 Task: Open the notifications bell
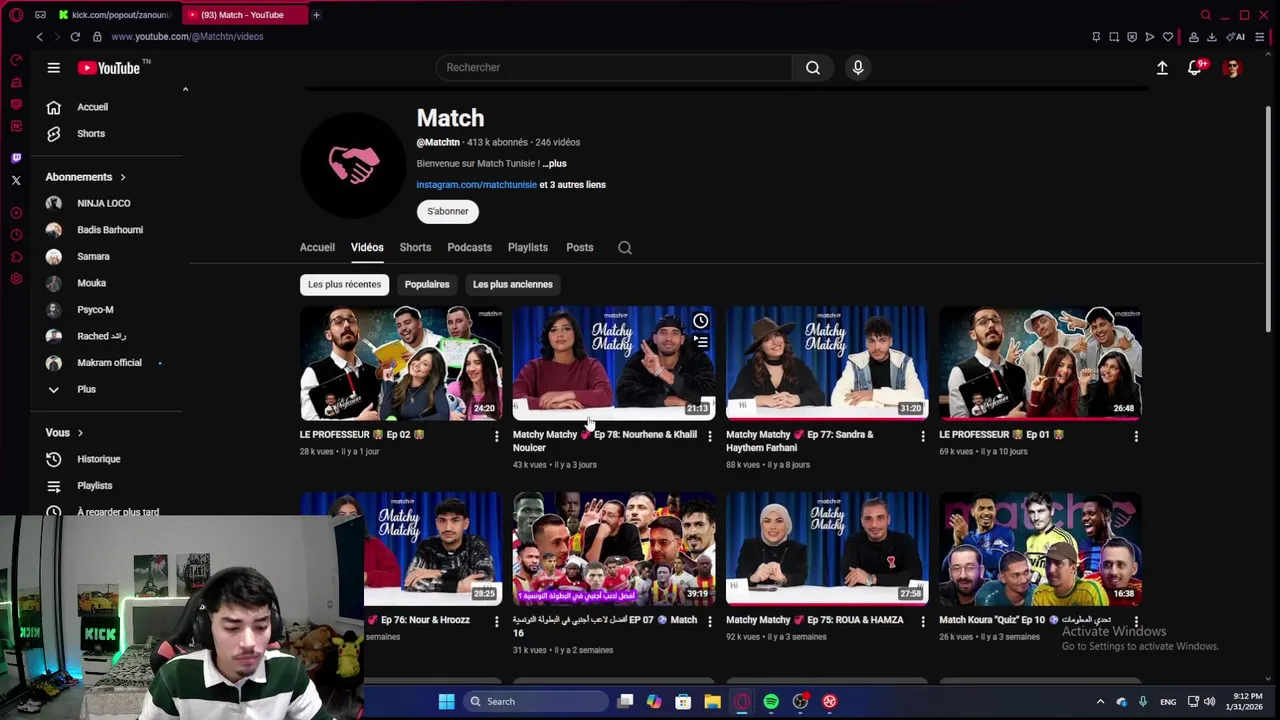(1195, 68)
